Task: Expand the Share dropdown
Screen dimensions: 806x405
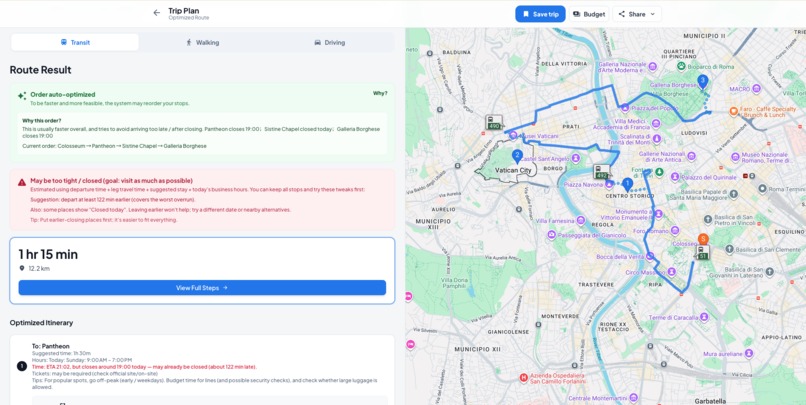Action: click(x=637, y=14)
